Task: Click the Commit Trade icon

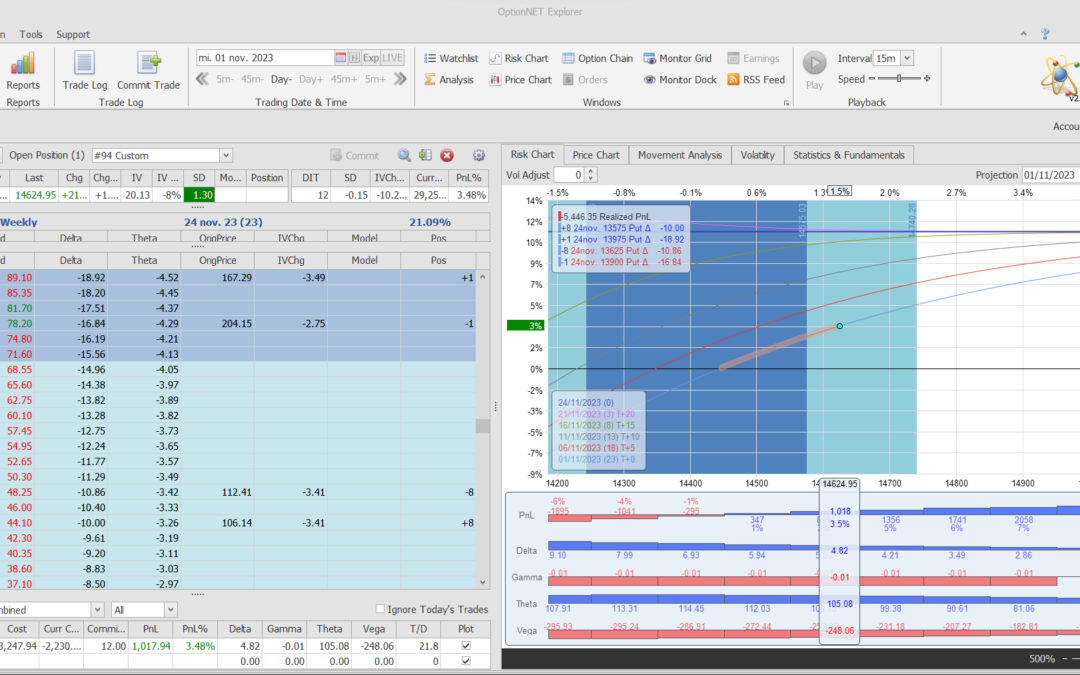Action: (148, 63)
